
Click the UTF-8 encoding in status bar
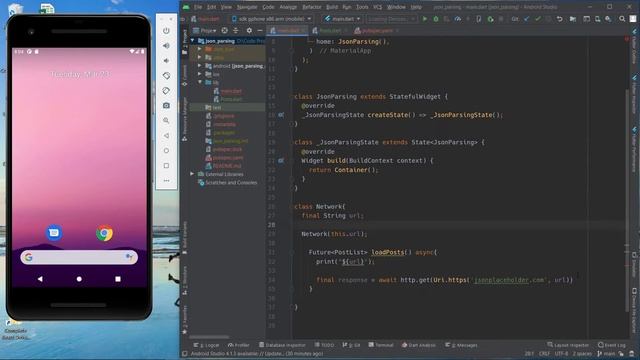point(561,353)
